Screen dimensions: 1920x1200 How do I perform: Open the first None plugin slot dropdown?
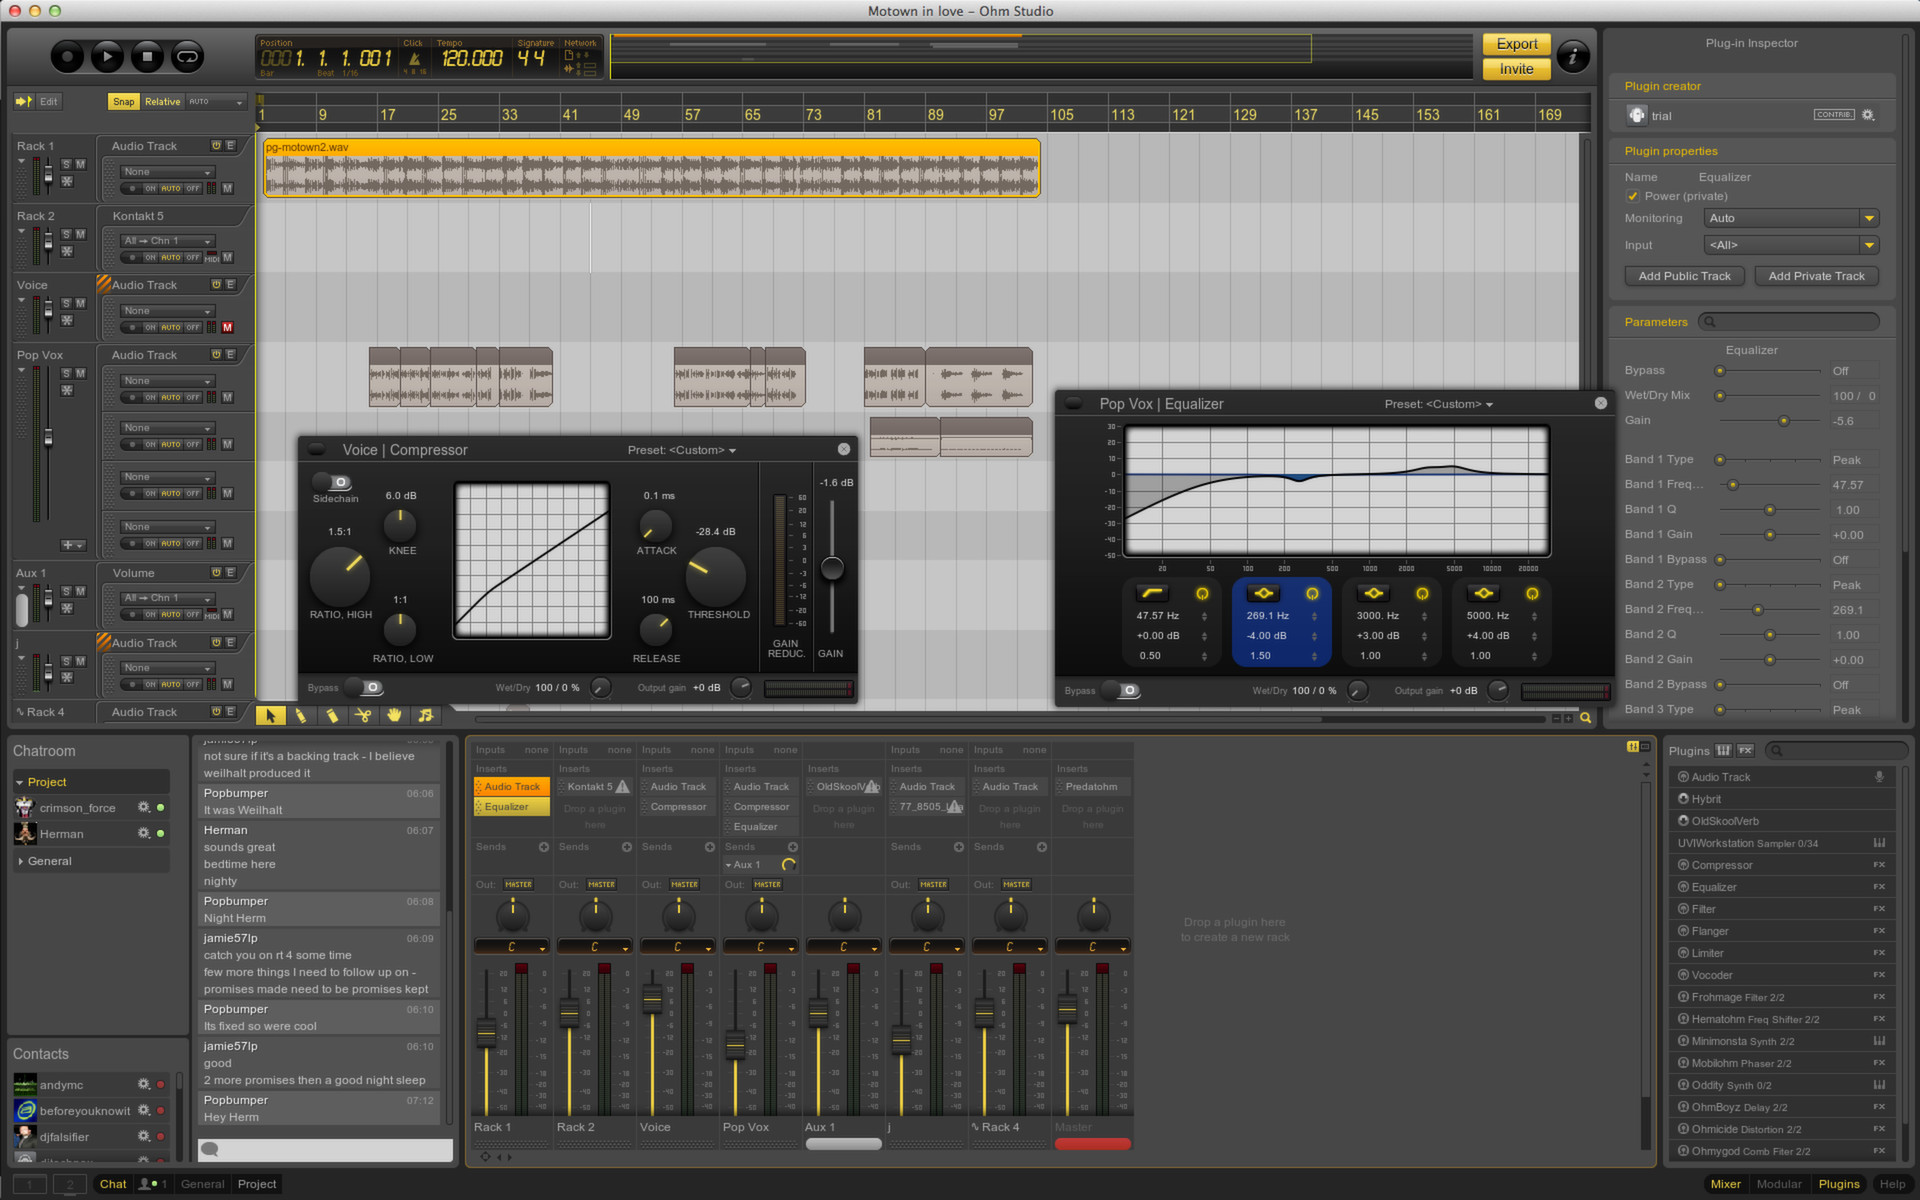click(166, 171)
